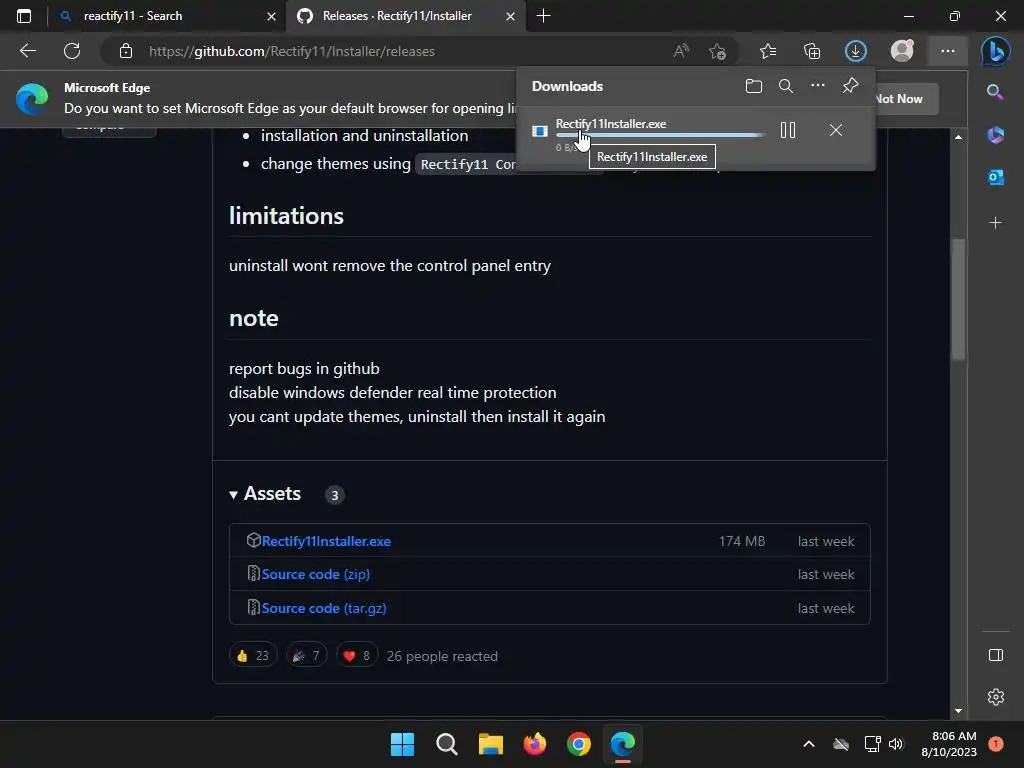
Task: Open File Explorer from taskbar
Action: pyautogui.click(x=490, y=744)
